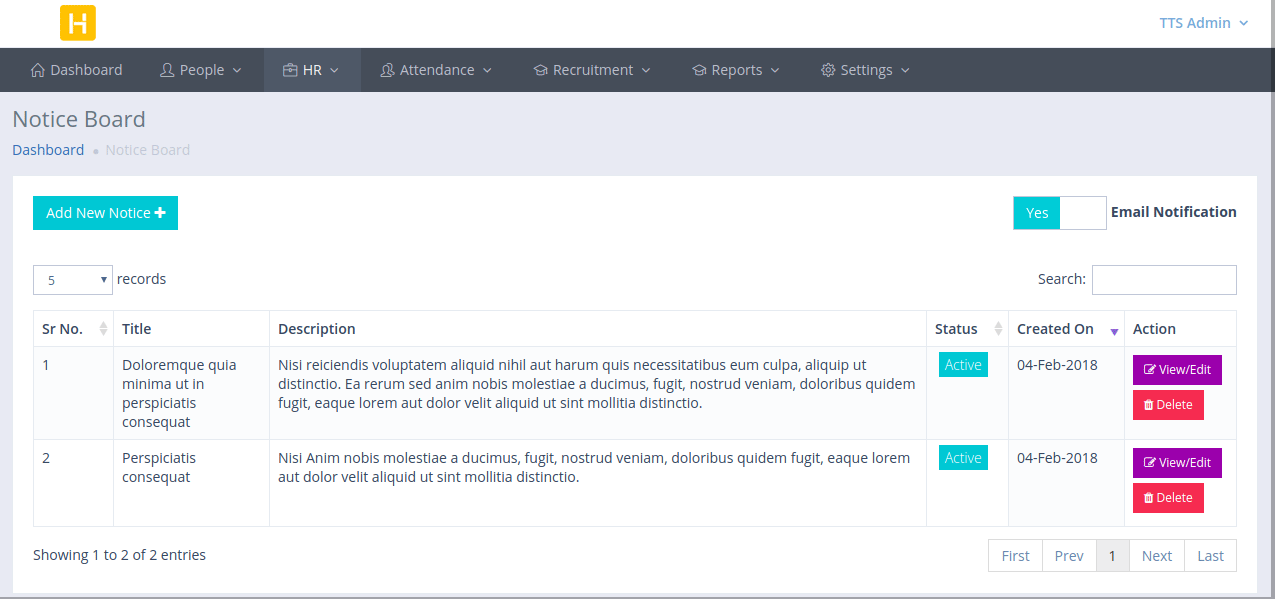The width and height of the screenshot is (1275, 599).
Task: Click the Recruitment graduation cap icon
Action: (540, 70)
